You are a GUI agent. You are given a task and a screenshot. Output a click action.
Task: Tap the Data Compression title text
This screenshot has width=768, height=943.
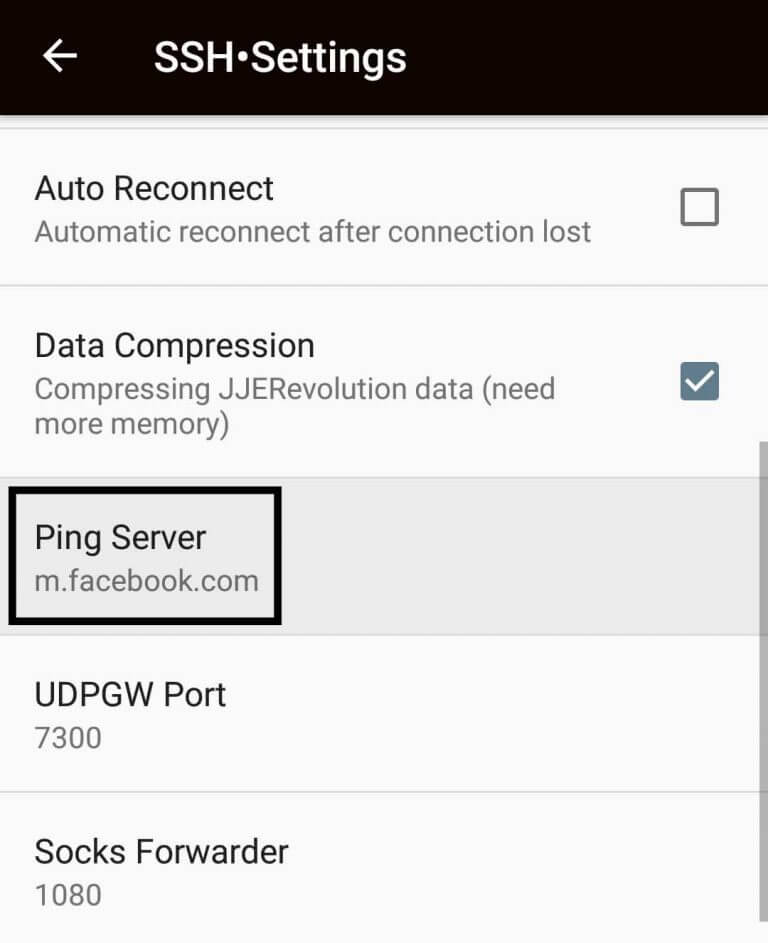click(174, 346)
